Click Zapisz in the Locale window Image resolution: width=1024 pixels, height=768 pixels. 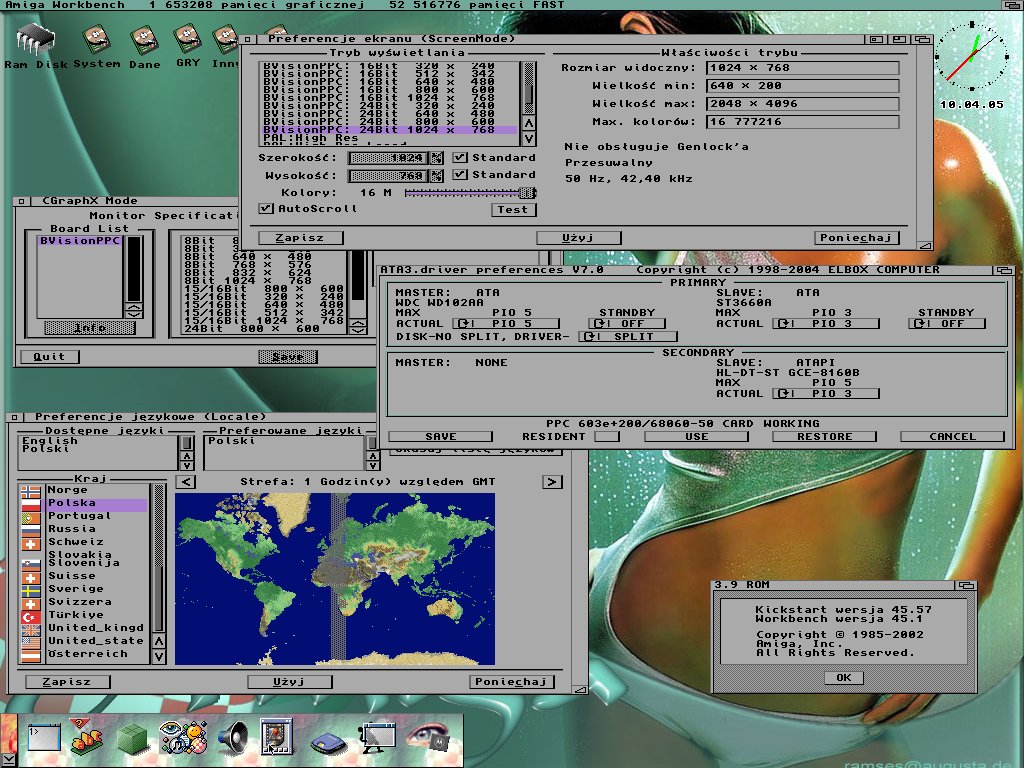point(67,682)
